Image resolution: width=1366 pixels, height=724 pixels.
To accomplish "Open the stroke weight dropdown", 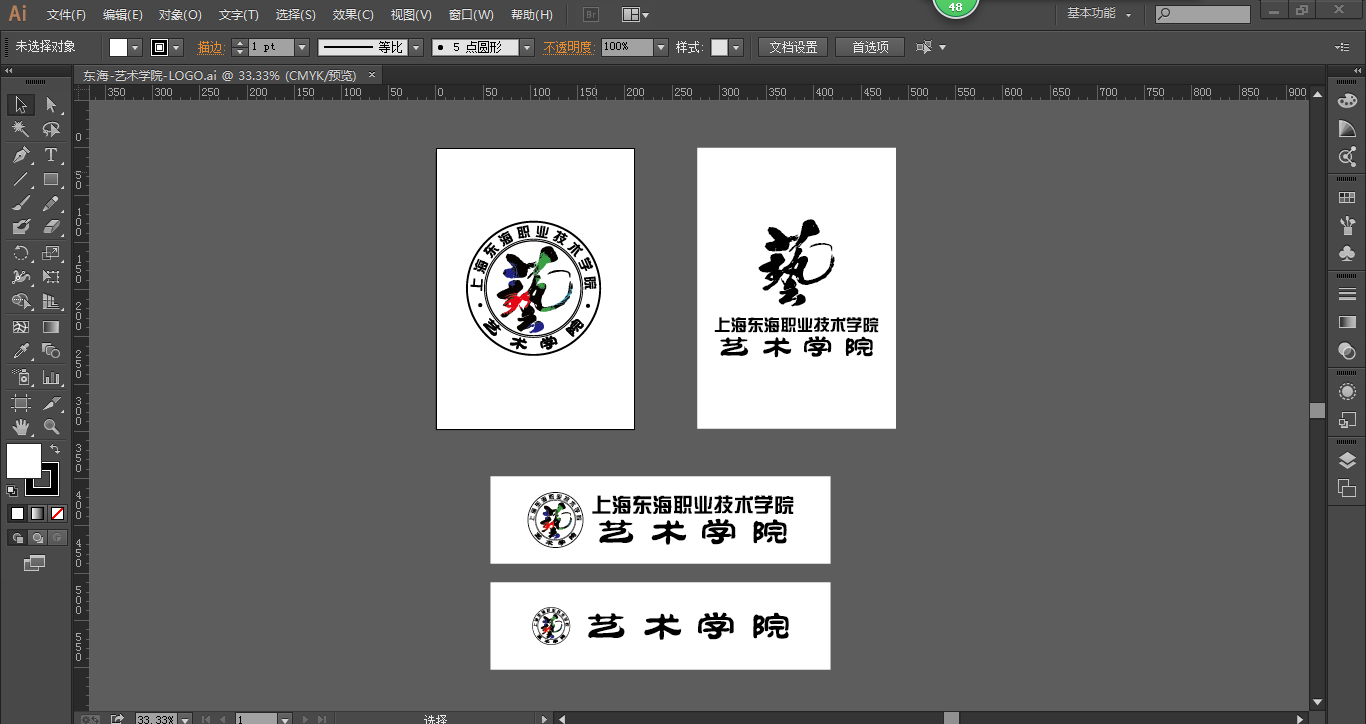I will pyautogui.click(x=301, y=46).
